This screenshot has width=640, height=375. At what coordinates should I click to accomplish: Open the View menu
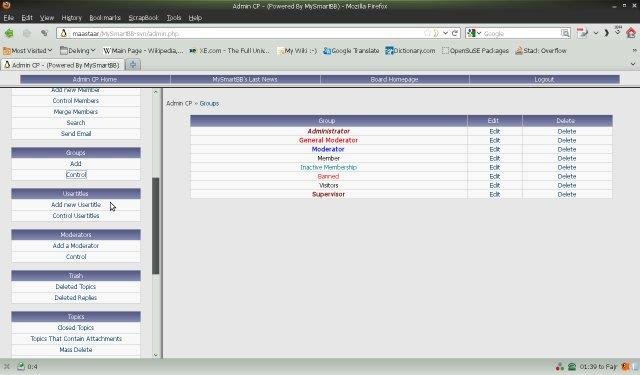click(x=47, y=18)
